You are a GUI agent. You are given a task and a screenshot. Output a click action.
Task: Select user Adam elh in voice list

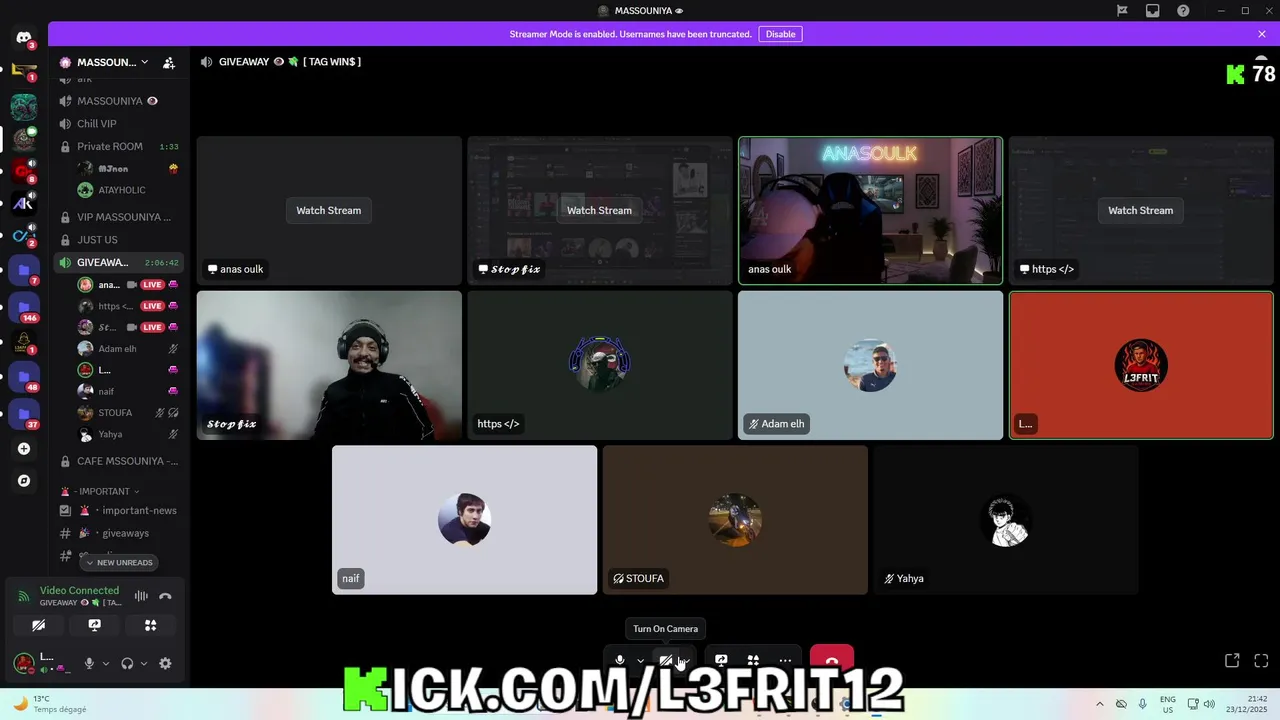128,349
